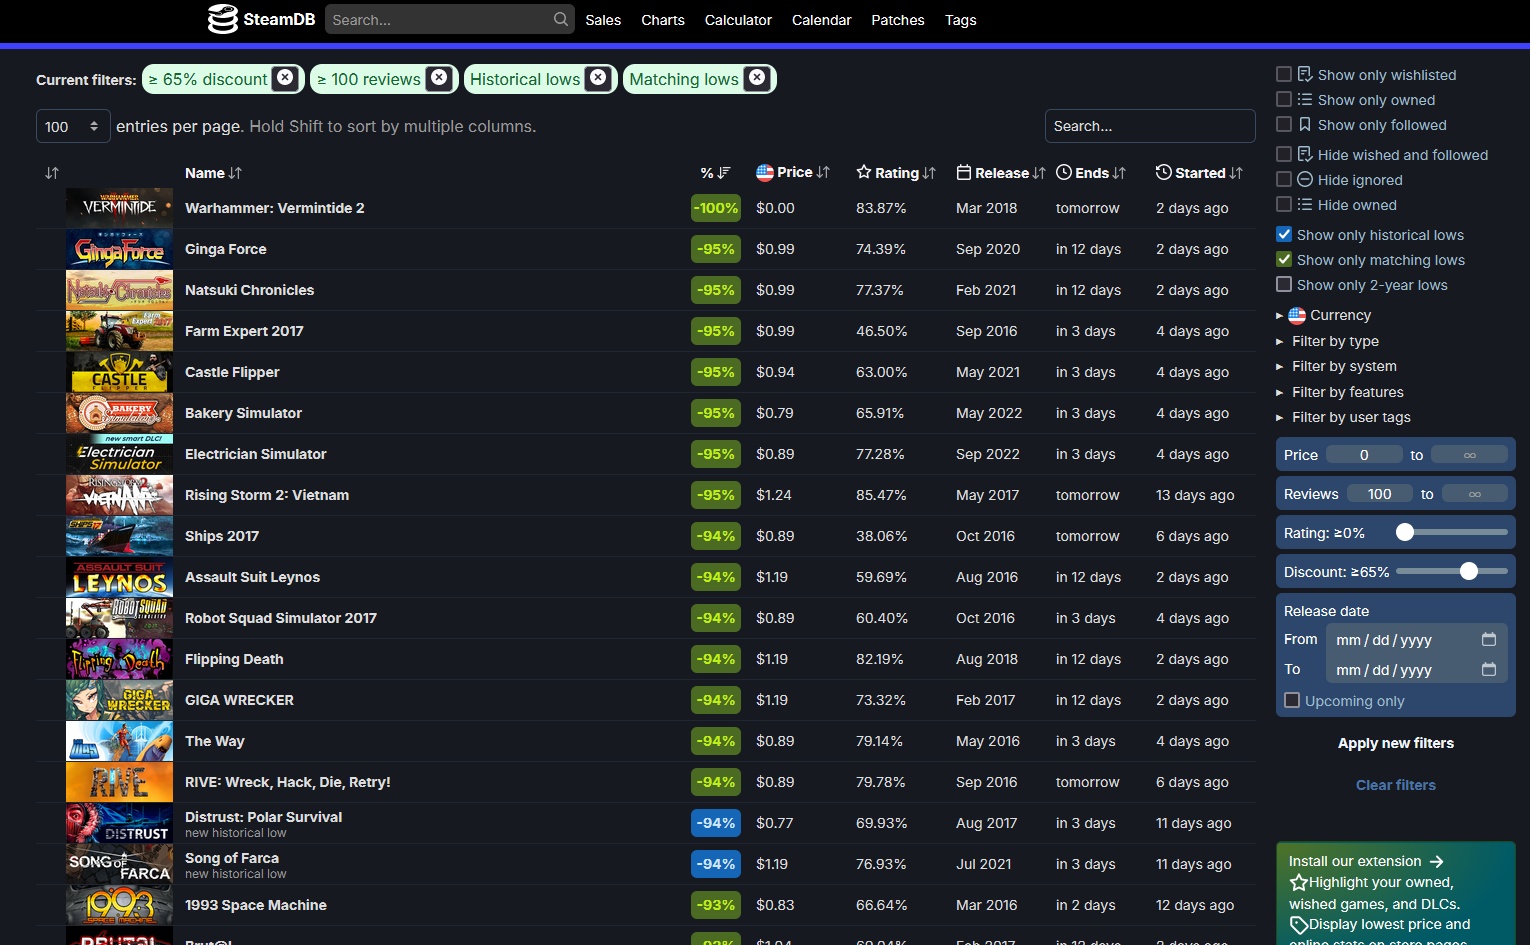Screen dimensions: 1530x945
Task: Click the minimum Price input
Action: tap(1364, 454)
